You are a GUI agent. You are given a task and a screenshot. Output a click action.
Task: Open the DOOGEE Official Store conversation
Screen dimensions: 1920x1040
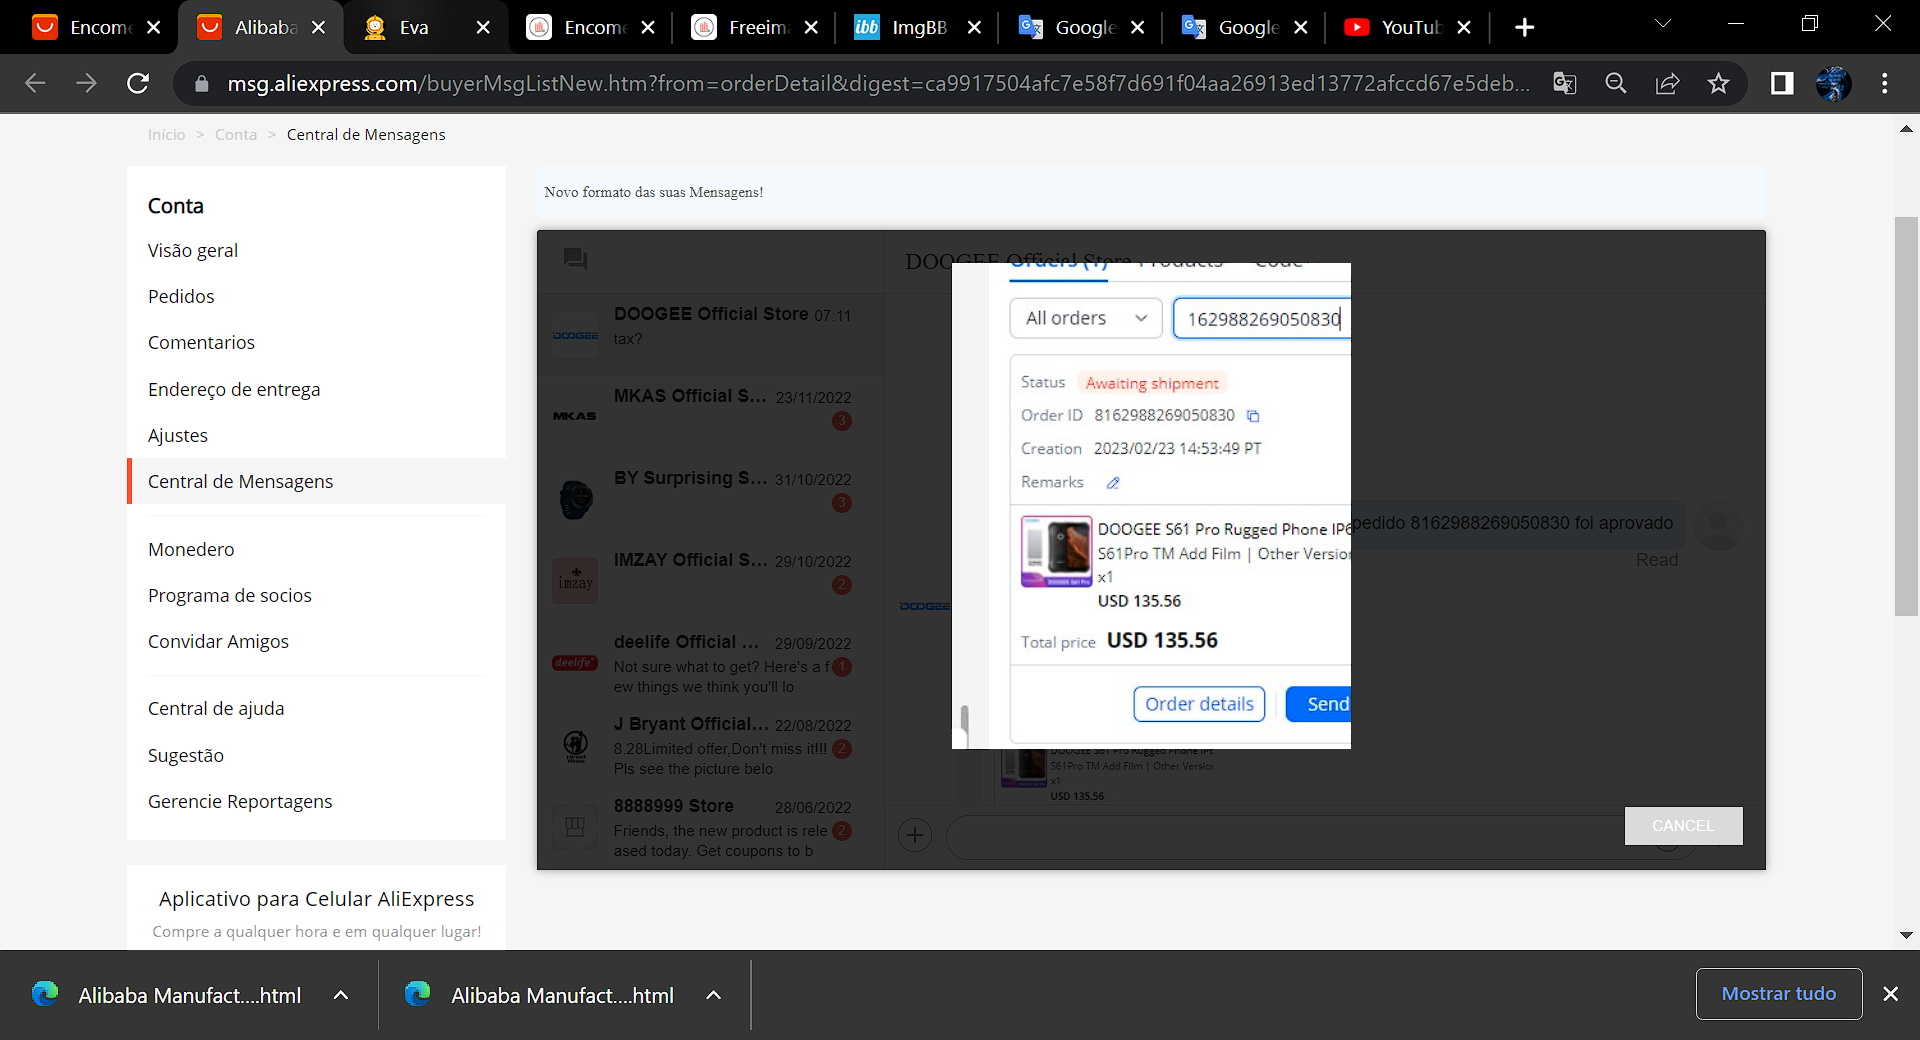[x=711, y=334]
